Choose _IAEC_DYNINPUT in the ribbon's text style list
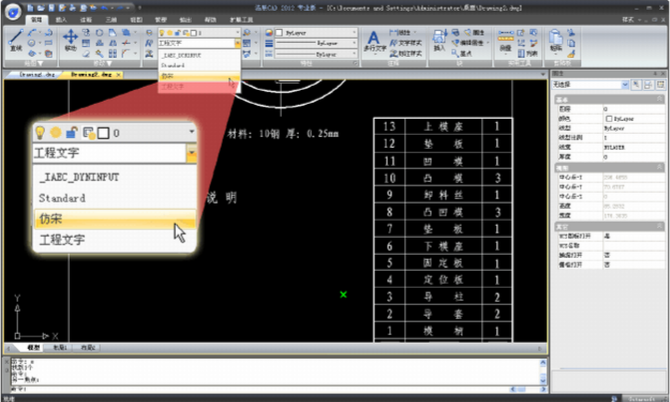The width and height of the screenshot is (670, 402). click(x=199, y=55)
